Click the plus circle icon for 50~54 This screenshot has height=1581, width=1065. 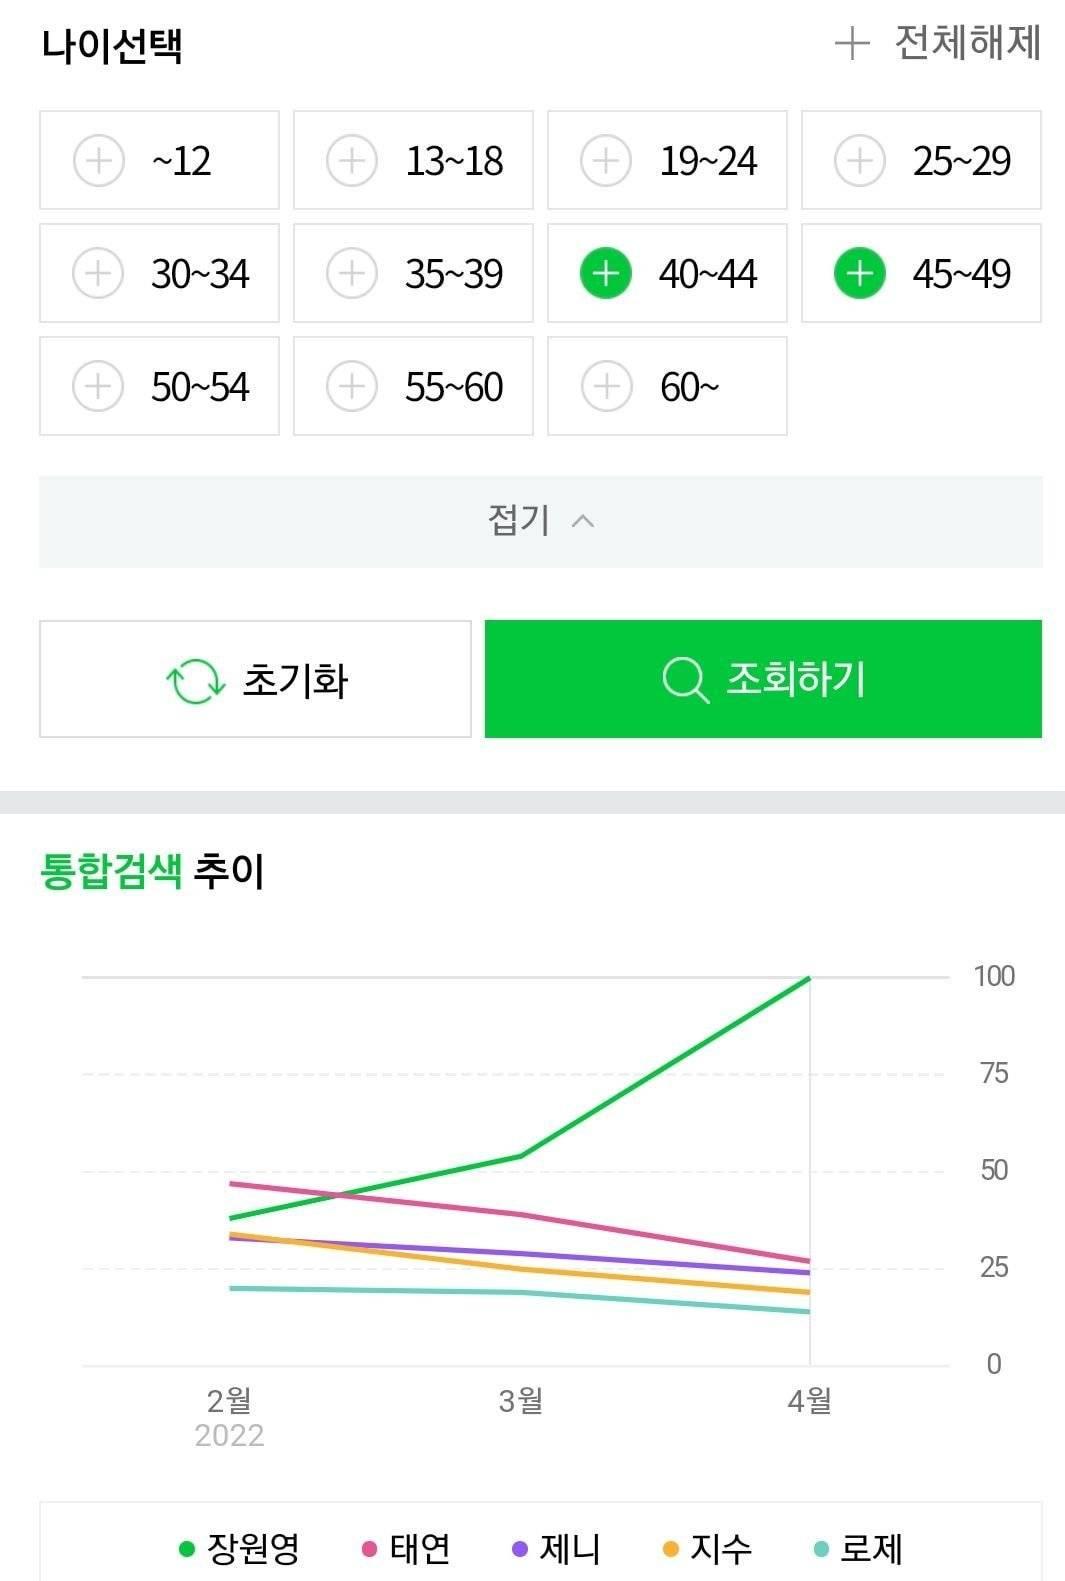[99, 387]
